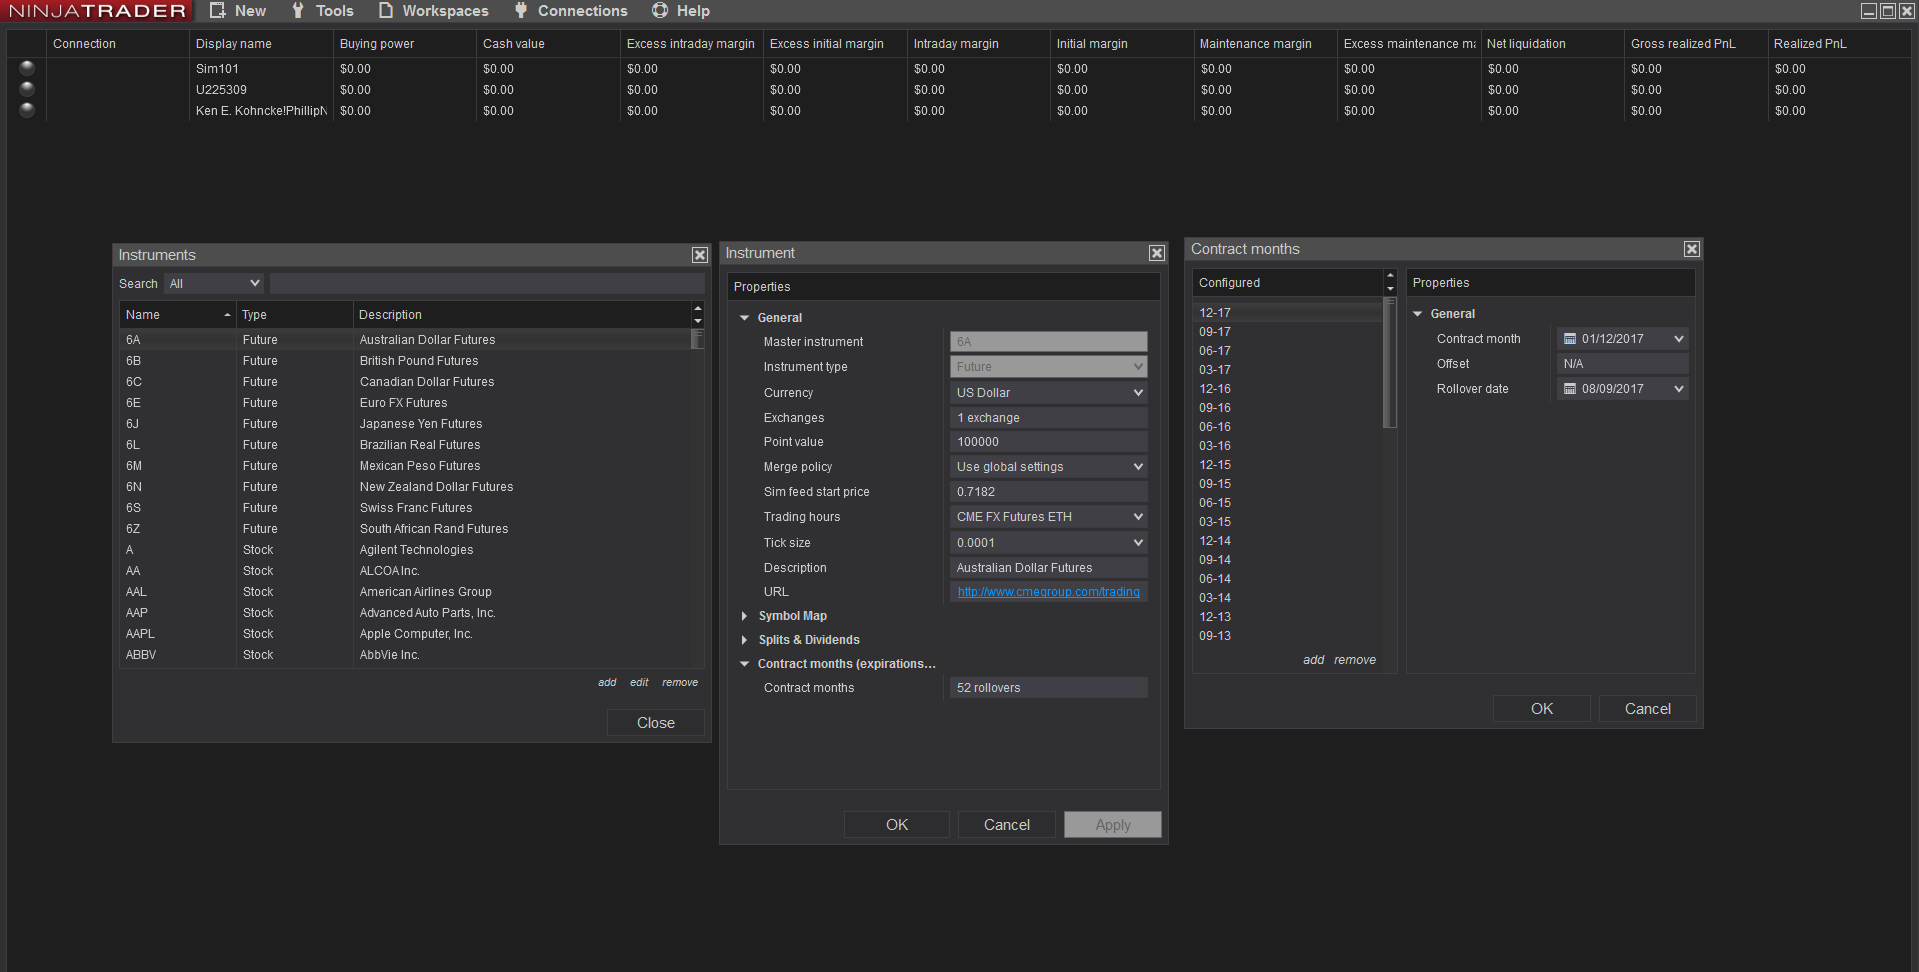
Task: Click the remove link in Instruments window
Action: [x=680, y=683]
